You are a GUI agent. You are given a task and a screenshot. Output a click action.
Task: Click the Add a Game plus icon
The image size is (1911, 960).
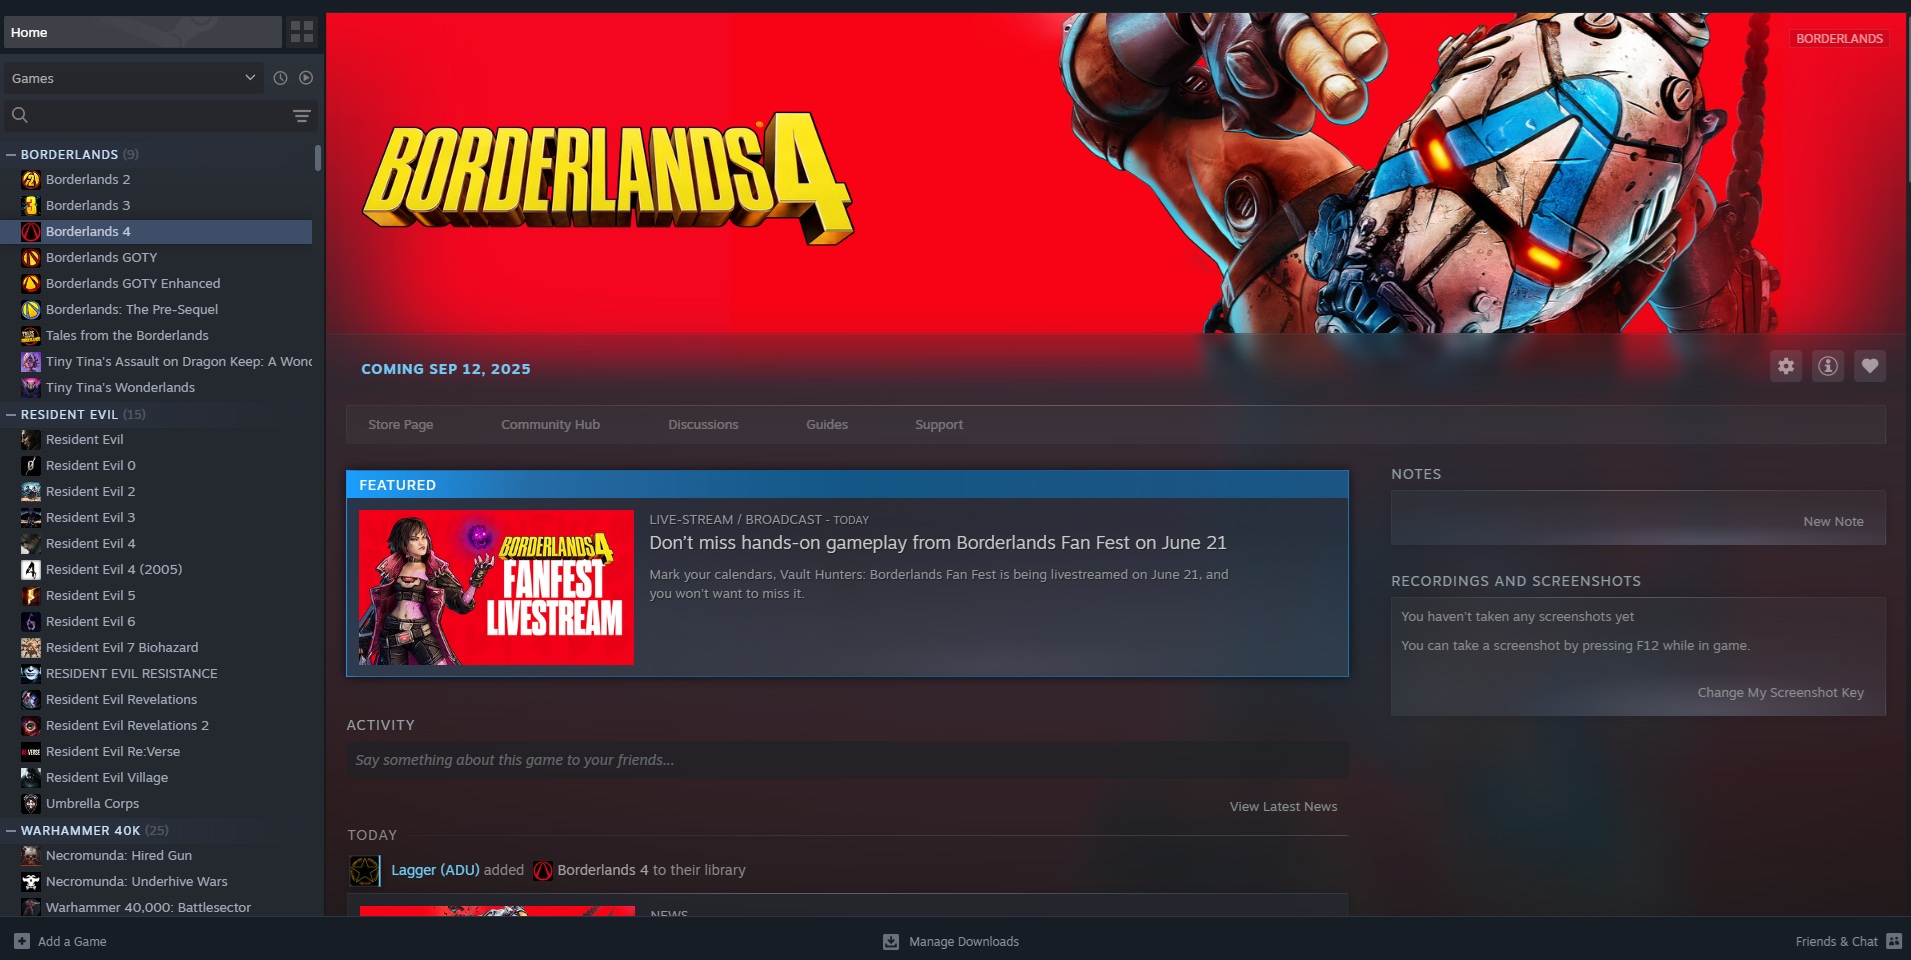(x=22, y=941)
